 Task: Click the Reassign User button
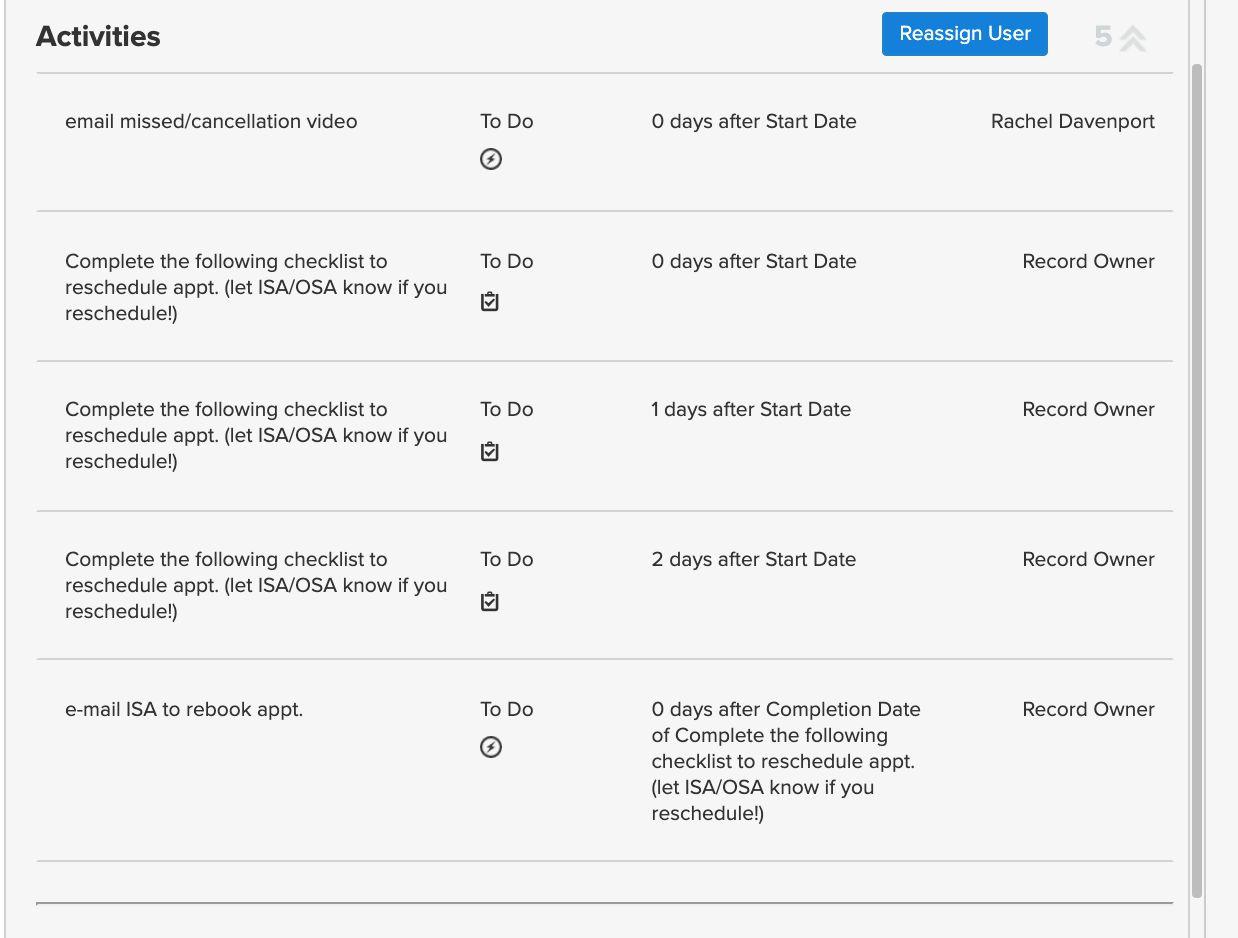[964, 34]
